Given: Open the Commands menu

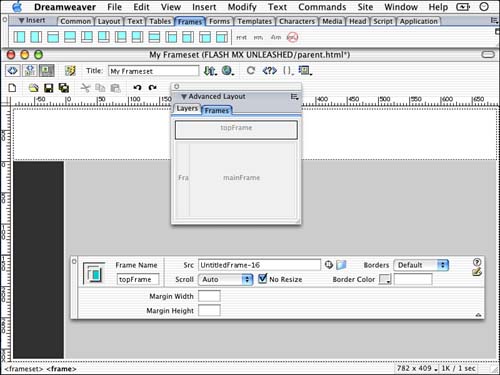Looking at the screenshot, I should (322, 7).
